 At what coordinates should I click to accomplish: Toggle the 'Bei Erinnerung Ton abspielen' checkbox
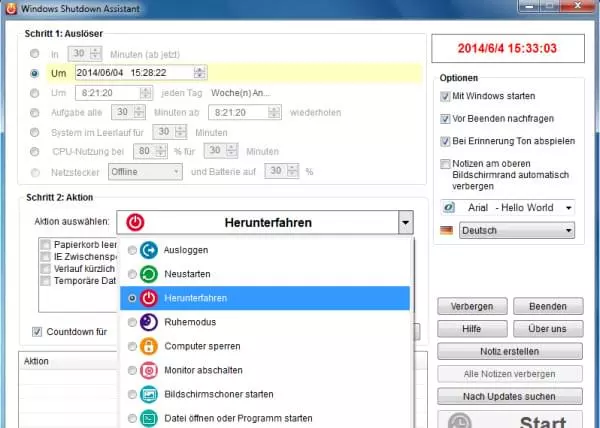tap(445, 141)
